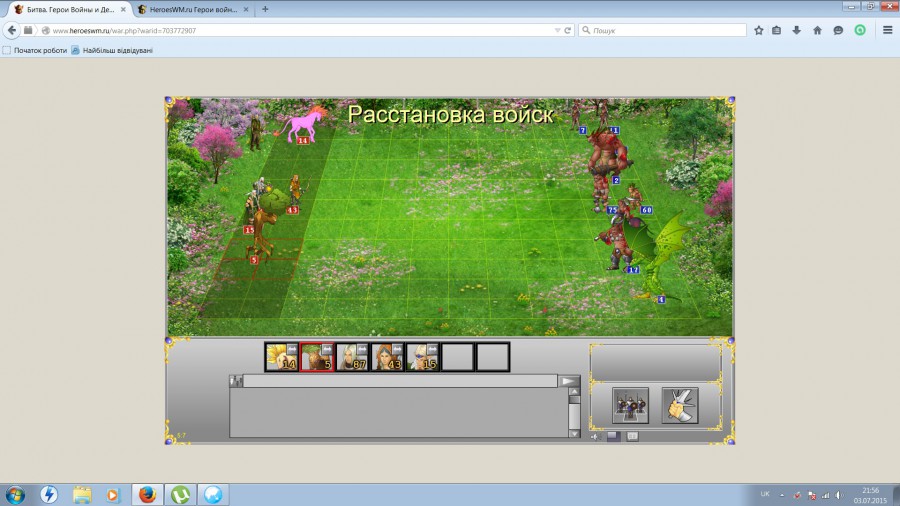Click the chat log scroll down arrow
This screenshot has height=506, width=900.
[x=574, y=434]
